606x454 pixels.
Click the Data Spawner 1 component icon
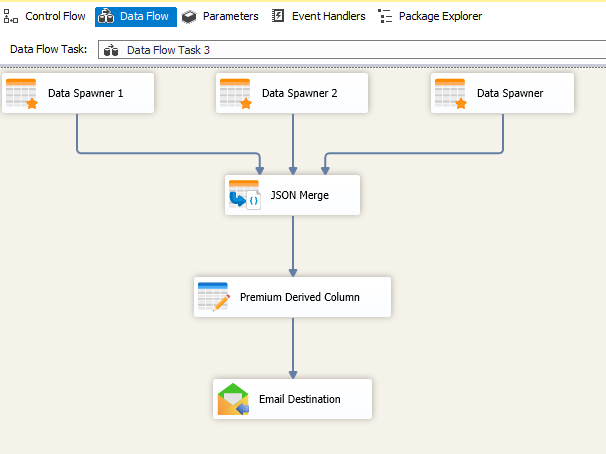[22, 94]
